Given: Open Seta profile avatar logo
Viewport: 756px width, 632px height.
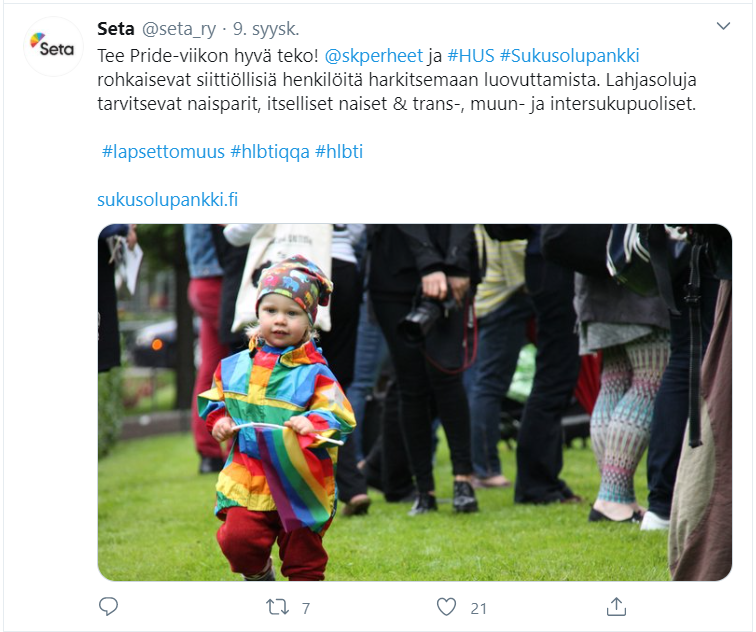Looking at the screenshot, I should [x=54, y=47].
